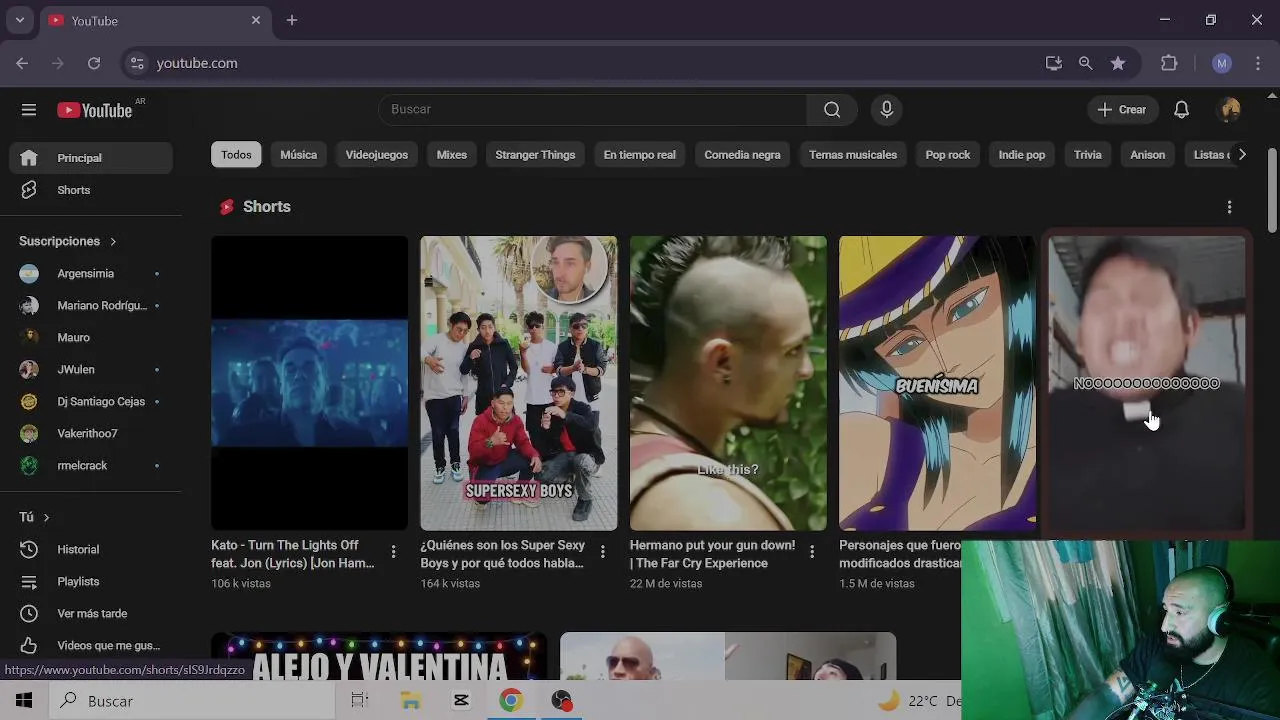The height and width of the screenshot is (720, 1280).
Task: Click install app icon in address bar
Action: (1054, 63)
